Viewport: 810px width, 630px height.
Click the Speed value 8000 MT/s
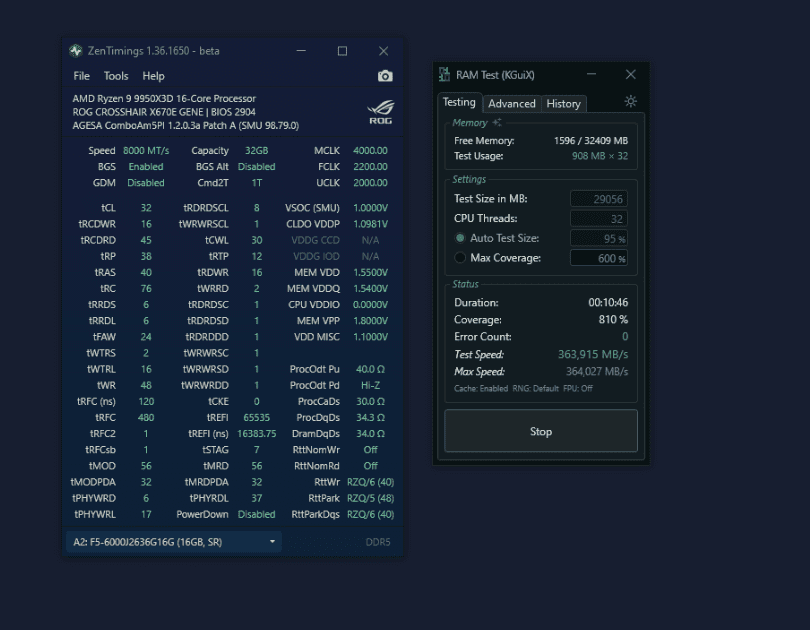[x=146, y=150]
